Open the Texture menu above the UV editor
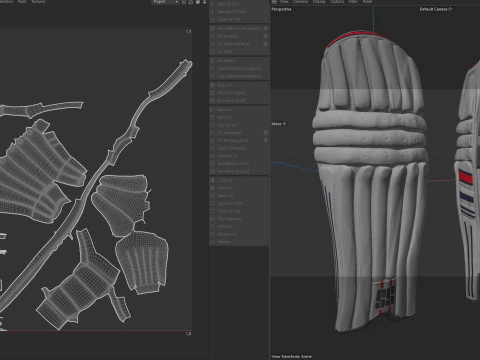This screenshot has width=480, height=360. (x=38, y=2)
